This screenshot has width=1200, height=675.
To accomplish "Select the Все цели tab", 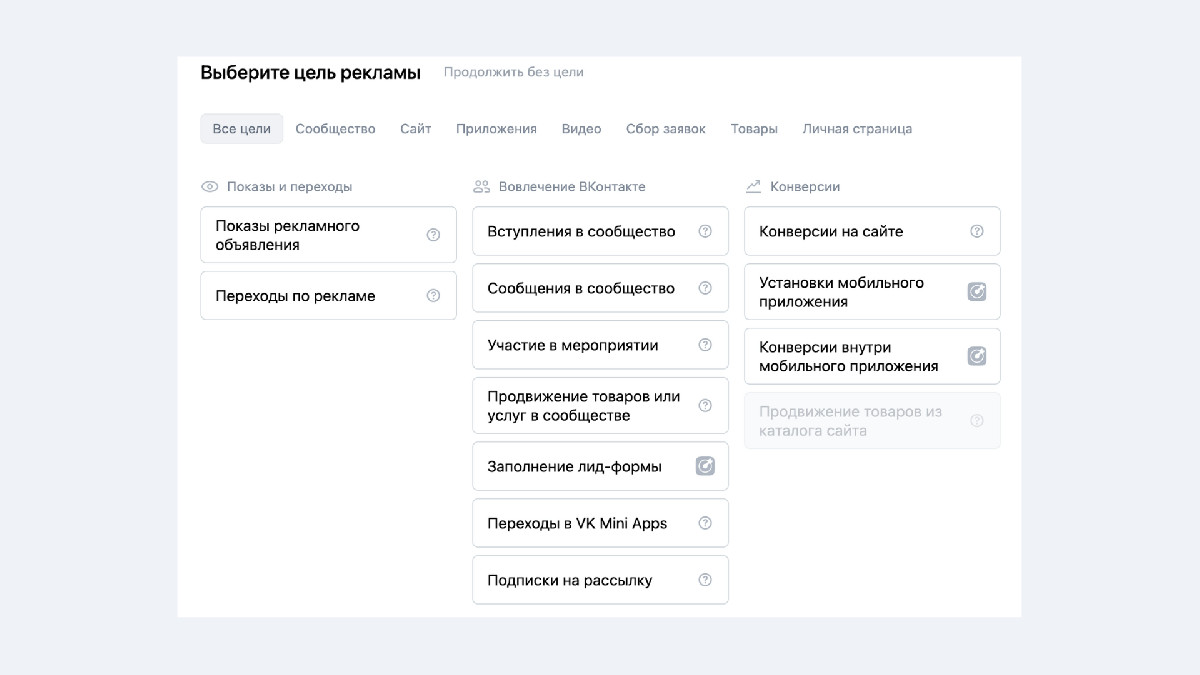I will click(241, 129).
